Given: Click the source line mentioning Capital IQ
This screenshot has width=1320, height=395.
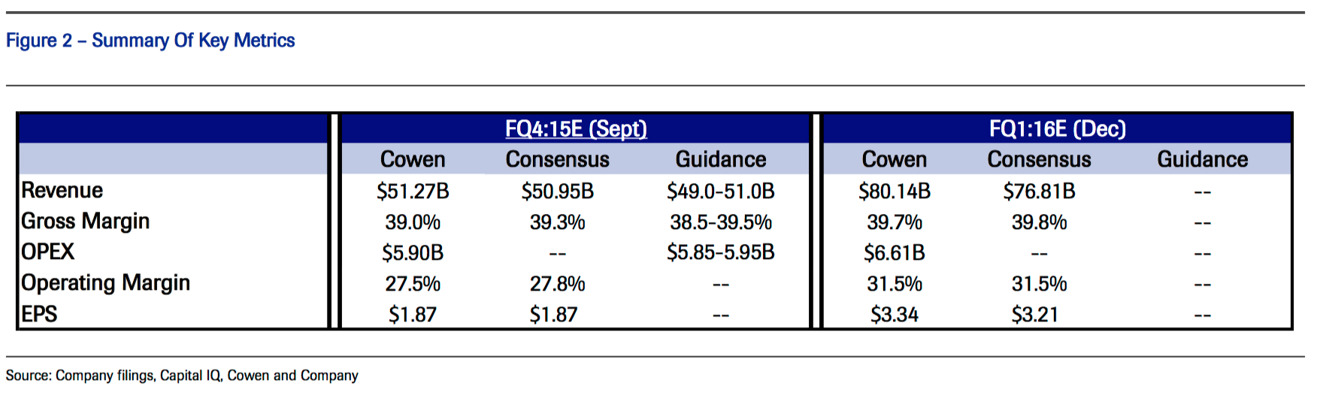Looking at the screenshot, I should [182, 376].
